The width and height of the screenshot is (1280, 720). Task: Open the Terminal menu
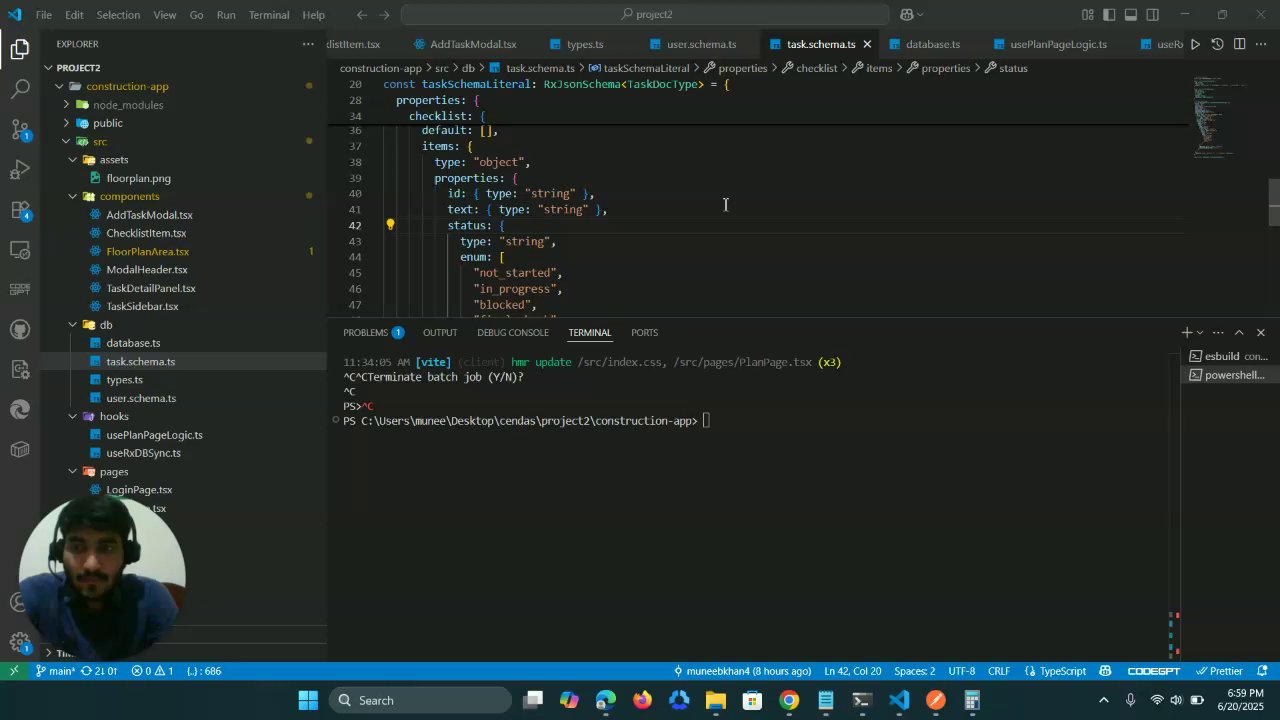click(x=268, y=15)
